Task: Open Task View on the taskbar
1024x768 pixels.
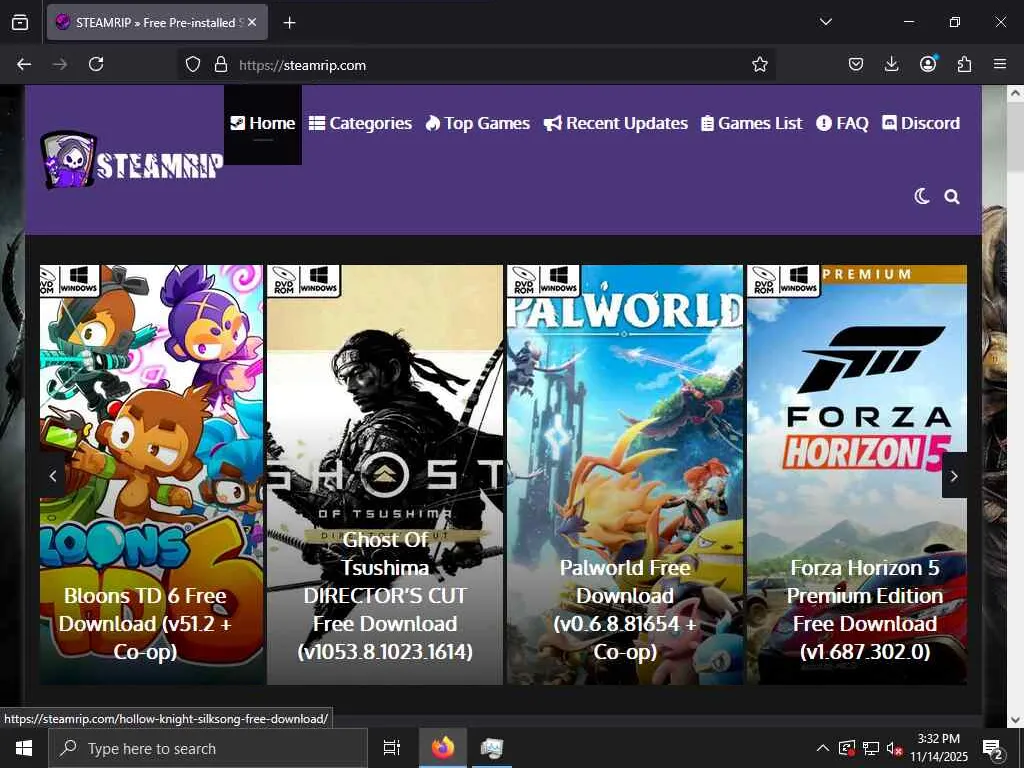Action: (392, 748)
